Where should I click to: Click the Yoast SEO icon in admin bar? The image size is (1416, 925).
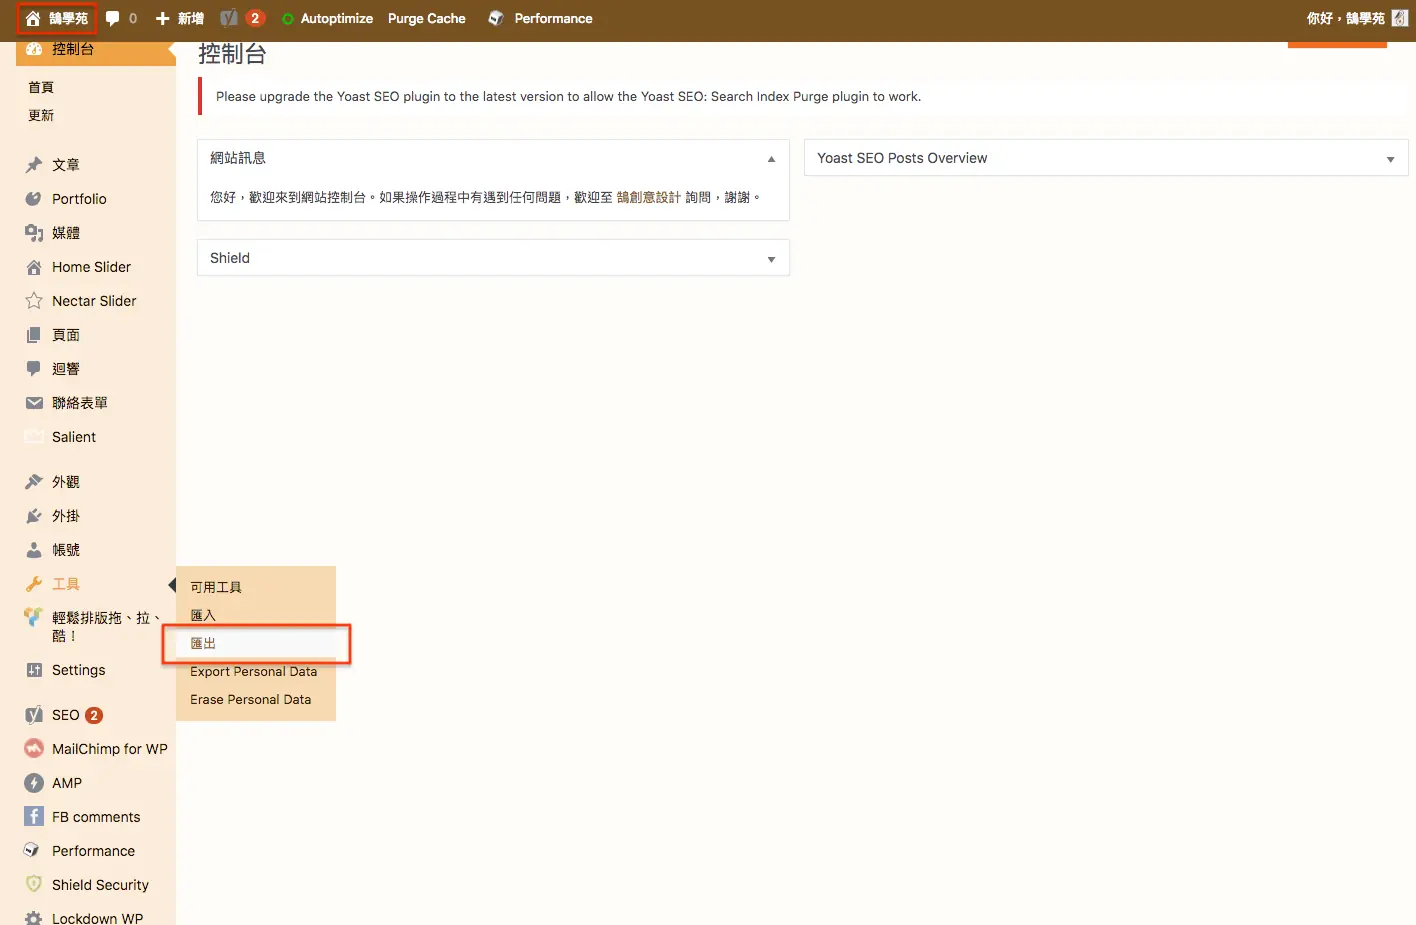(x=229, y=18)
